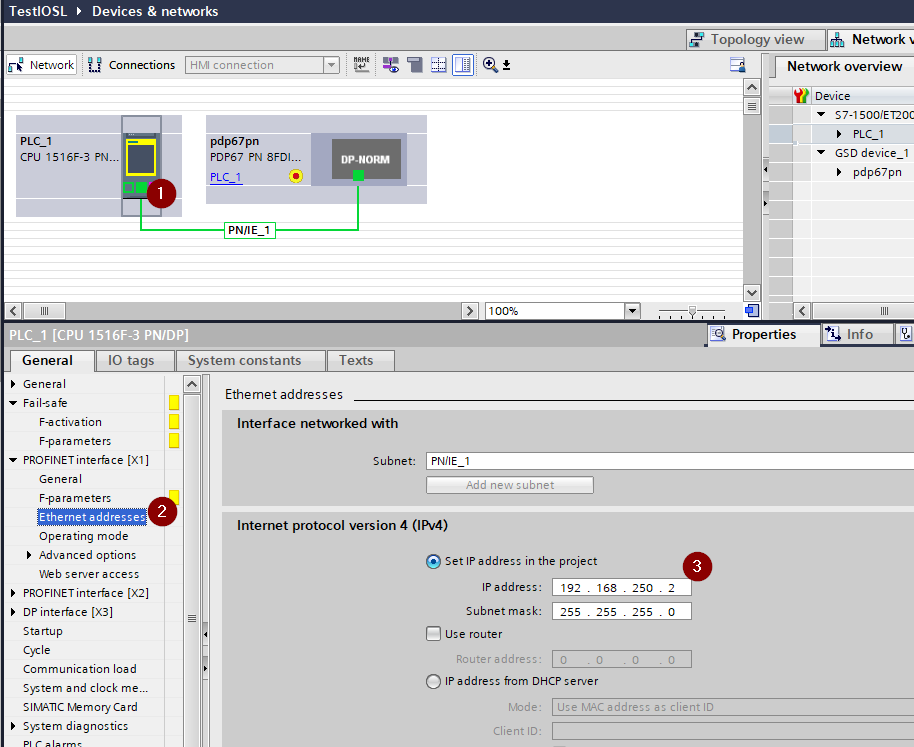Click the Subnet mask input field
914x747 pixels.
pos(621,611)
